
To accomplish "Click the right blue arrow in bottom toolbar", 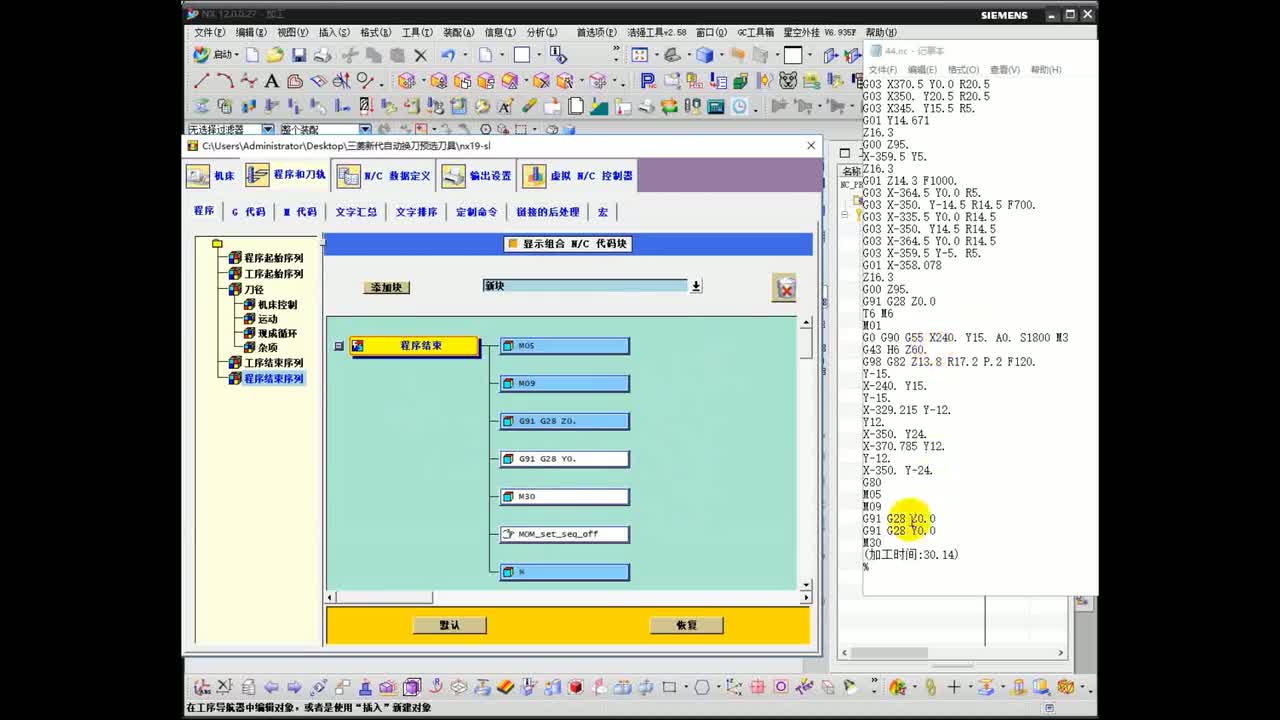I will click(x=294, y=687).
